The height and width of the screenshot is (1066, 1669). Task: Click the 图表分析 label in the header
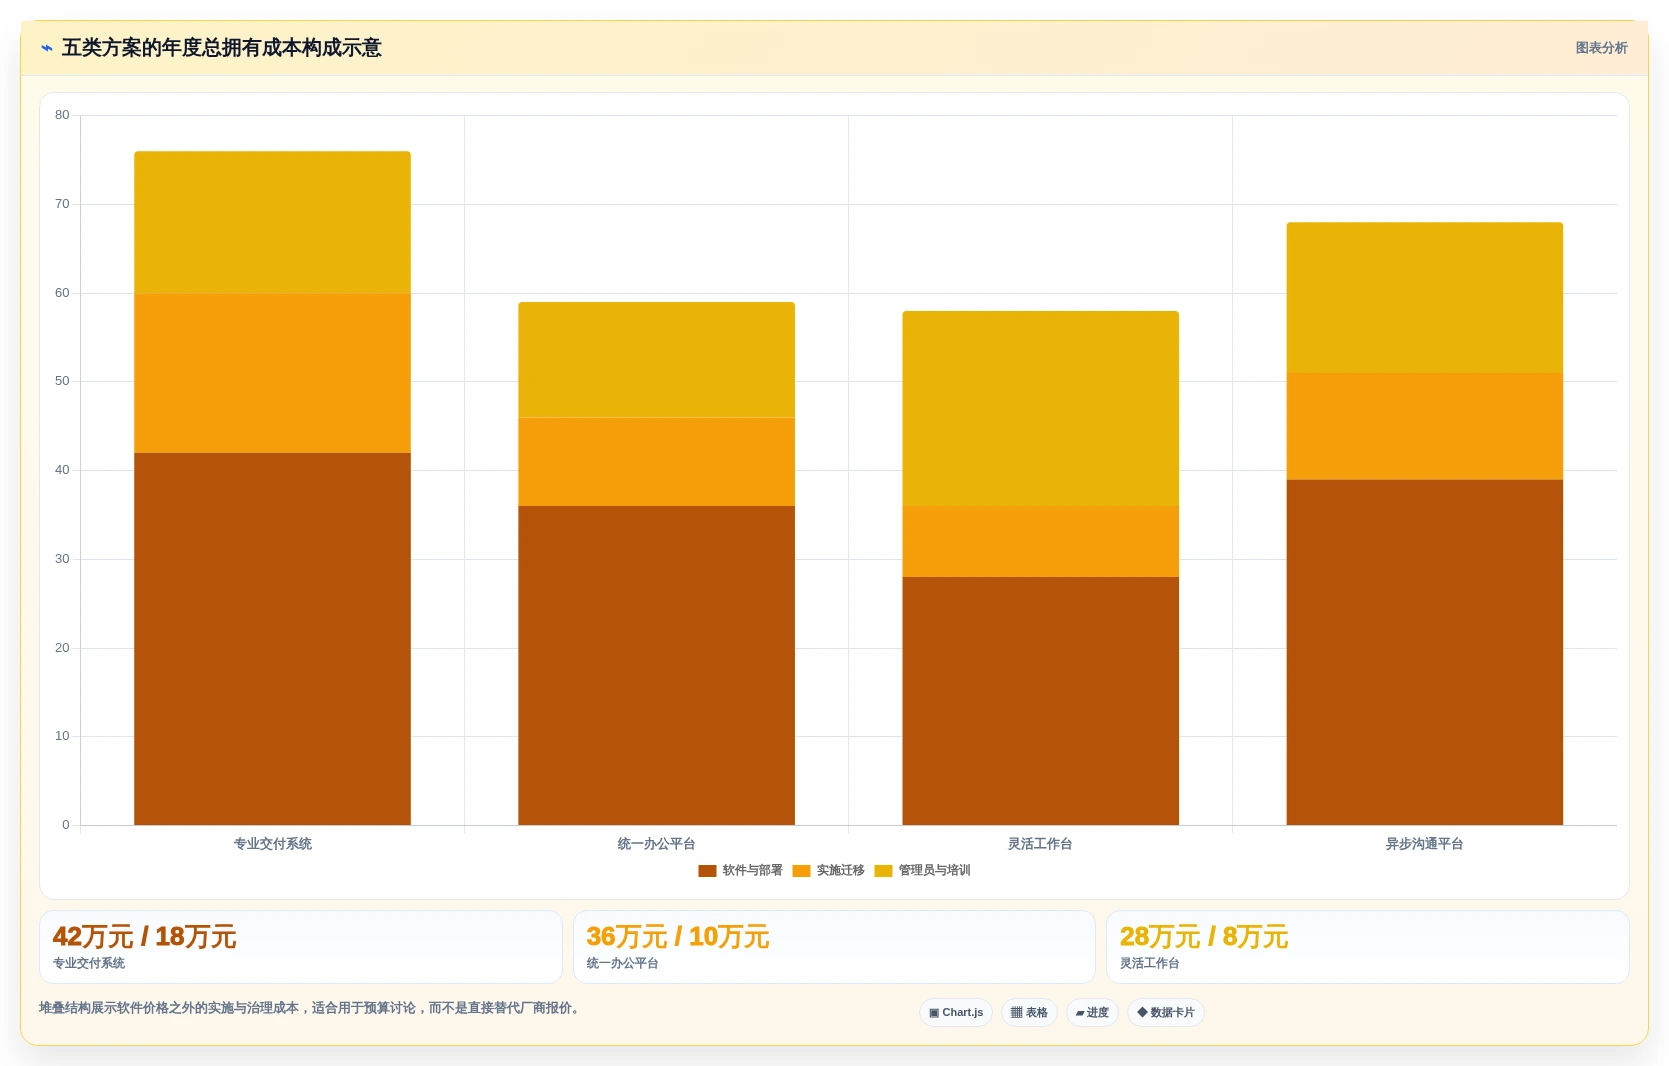pos(1601,48)
